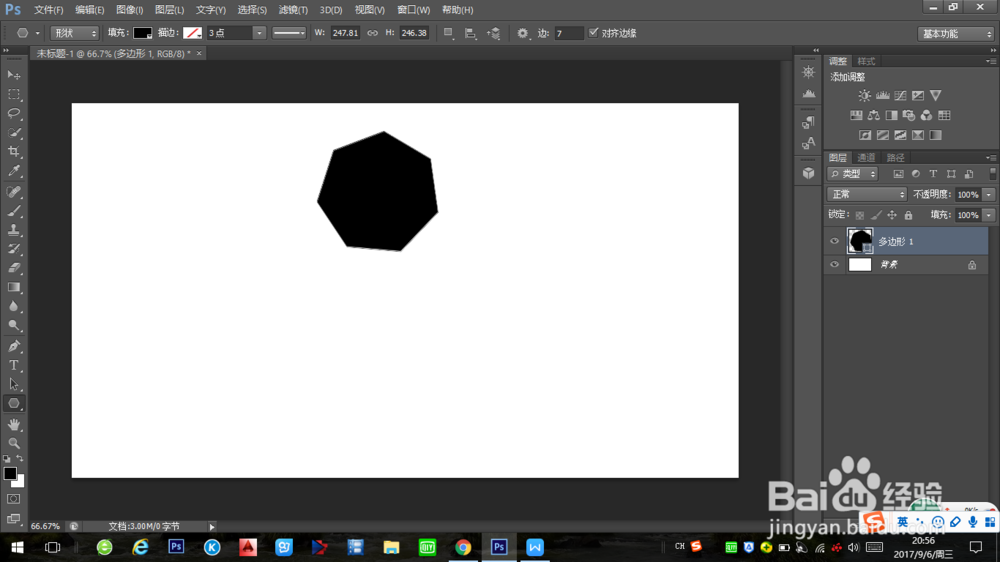Click the foreground color swatch

10,474
